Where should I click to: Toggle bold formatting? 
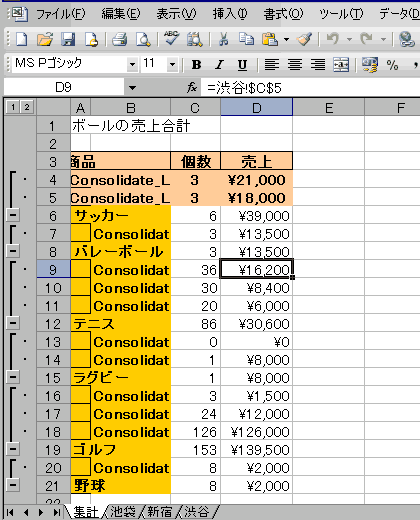(196, 64)
